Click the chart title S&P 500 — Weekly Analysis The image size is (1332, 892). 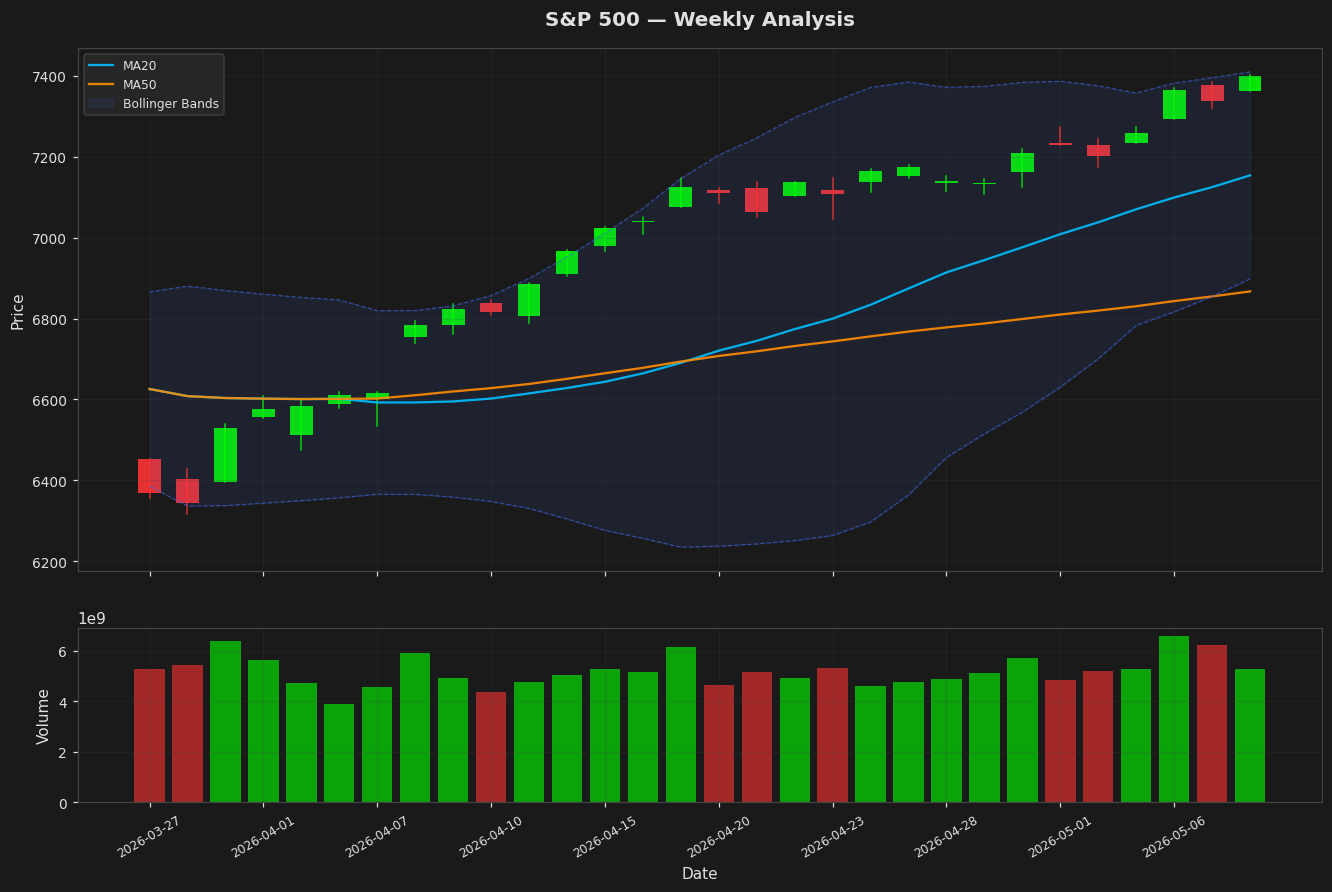click(699, 20)
